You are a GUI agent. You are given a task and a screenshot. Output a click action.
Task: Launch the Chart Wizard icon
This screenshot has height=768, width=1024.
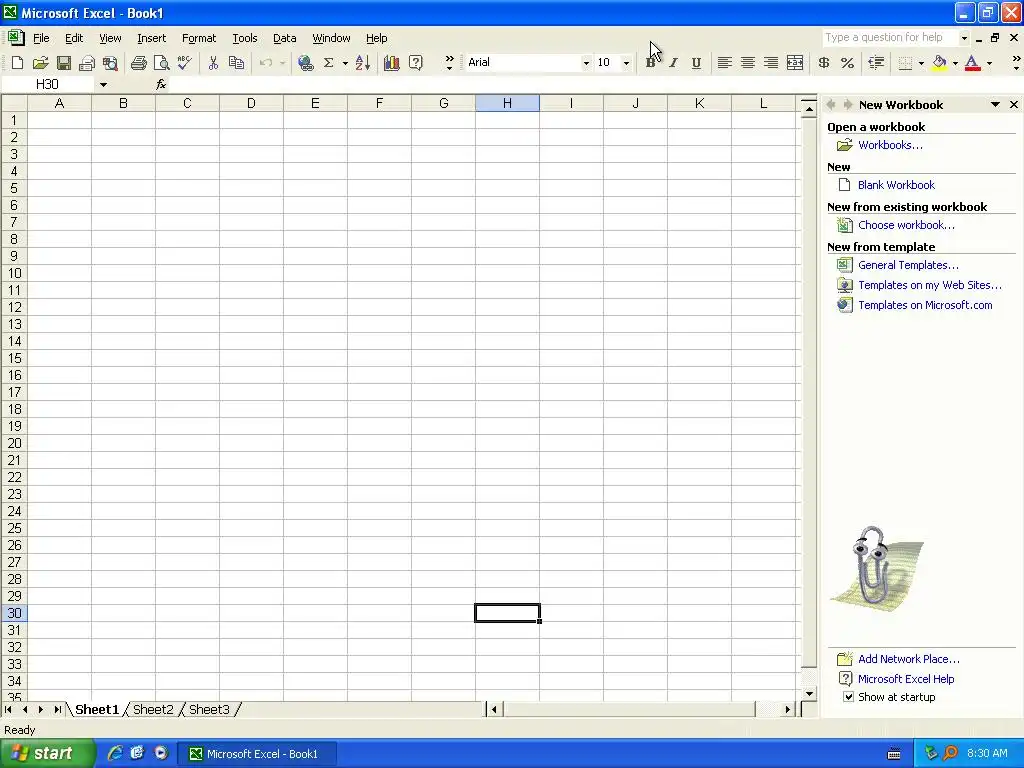[x=391, y=63]
